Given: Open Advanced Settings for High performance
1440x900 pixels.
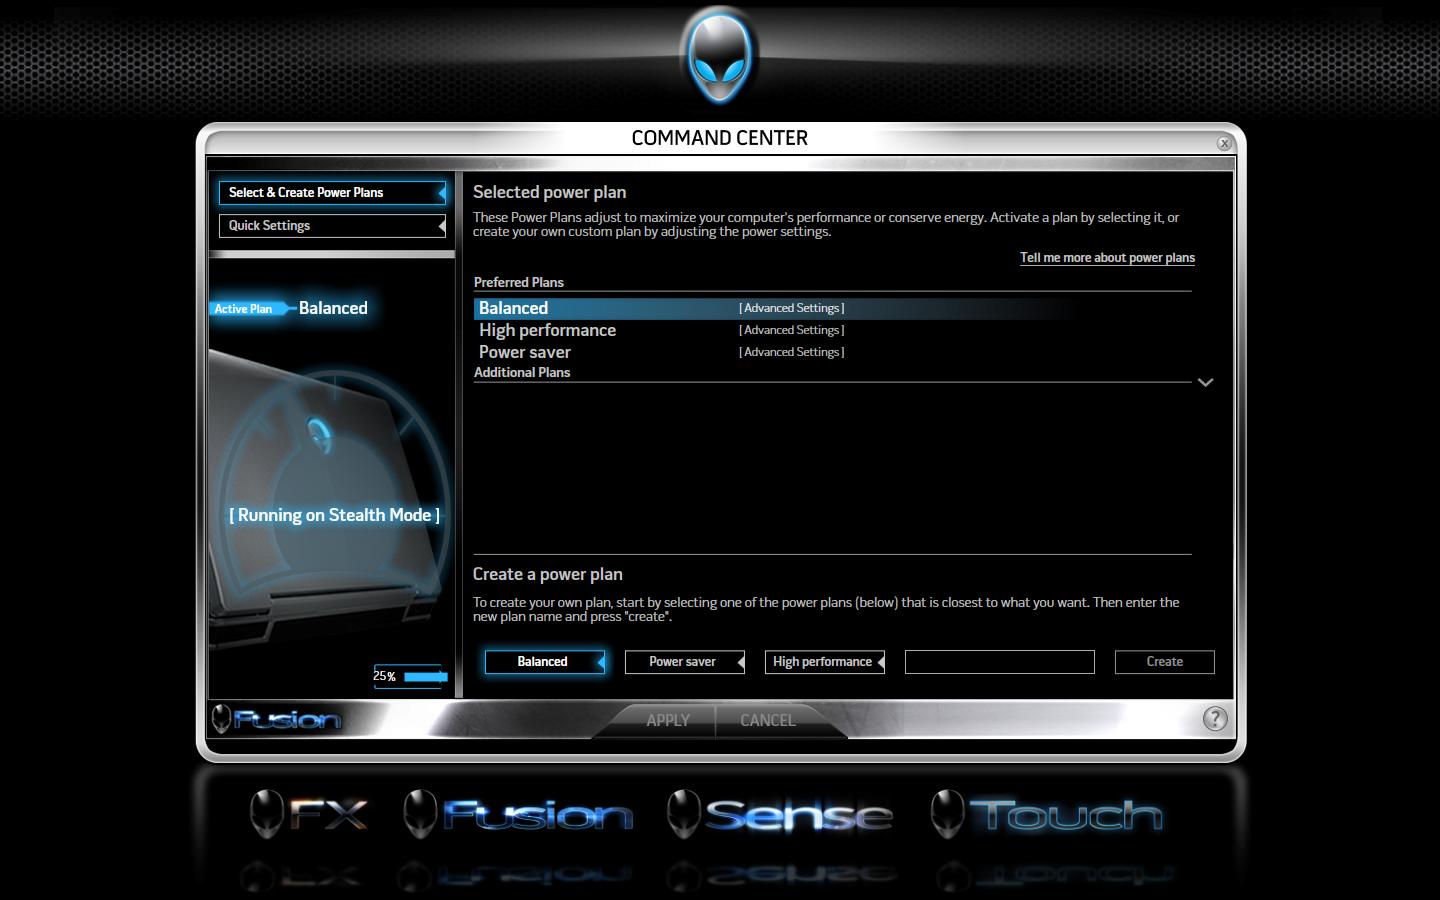Looking at the screenshot, I should click(791, 330).
